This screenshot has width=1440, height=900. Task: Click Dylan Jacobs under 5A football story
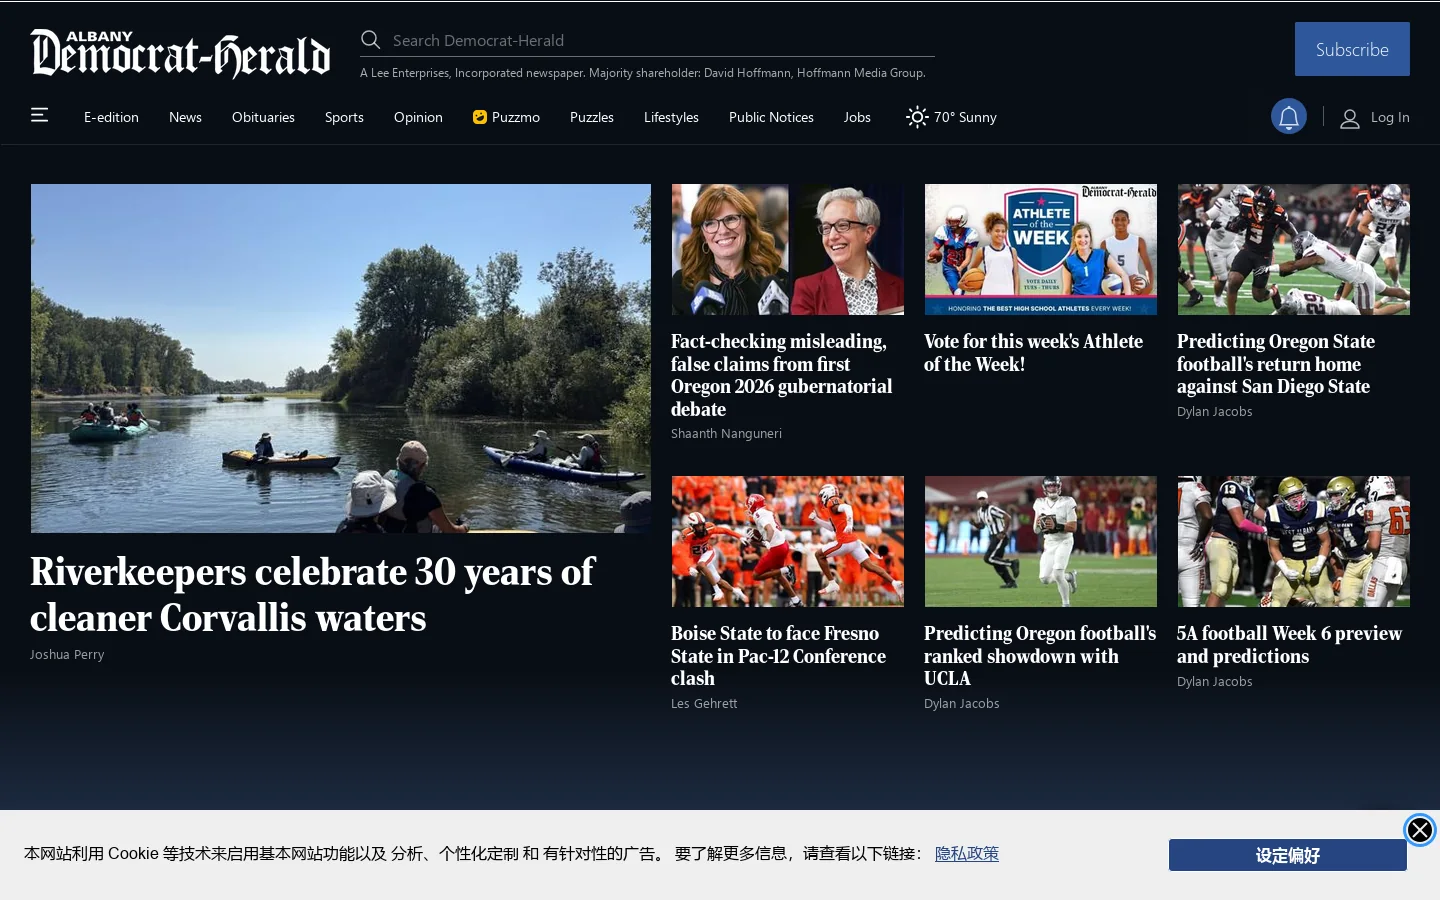[x=1214, y=682]
